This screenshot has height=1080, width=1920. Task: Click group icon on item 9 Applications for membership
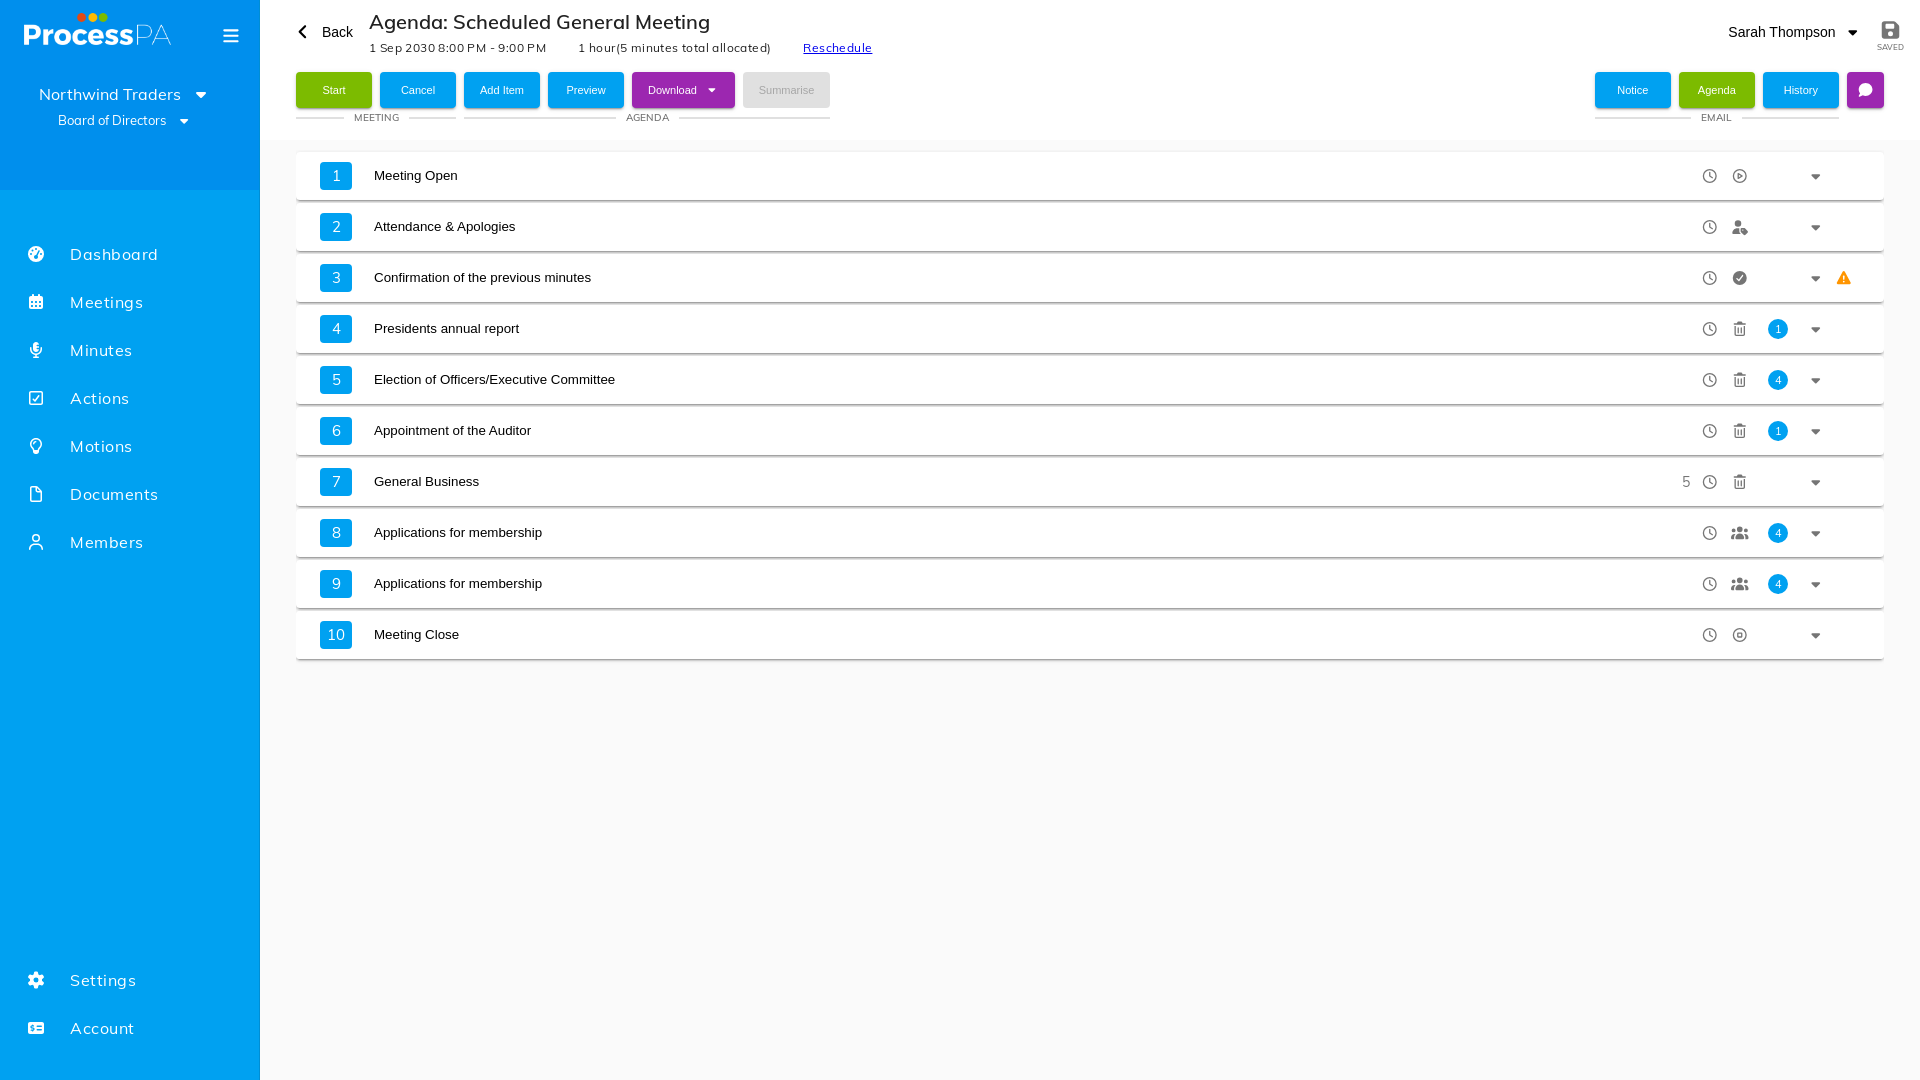click(x=1740, y=584)
